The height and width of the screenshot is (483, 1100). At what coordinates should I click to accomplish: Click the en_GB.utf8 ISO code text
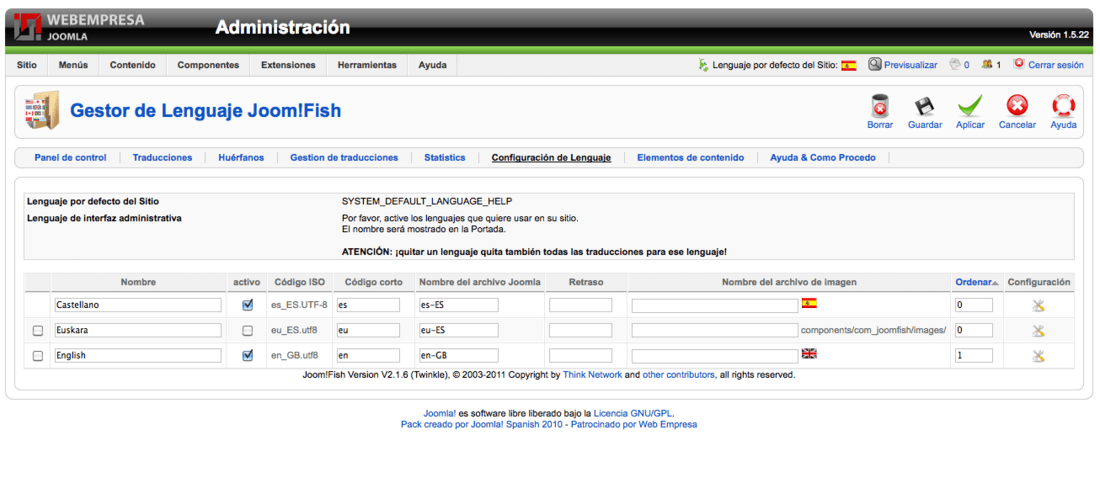click(297, 356)
